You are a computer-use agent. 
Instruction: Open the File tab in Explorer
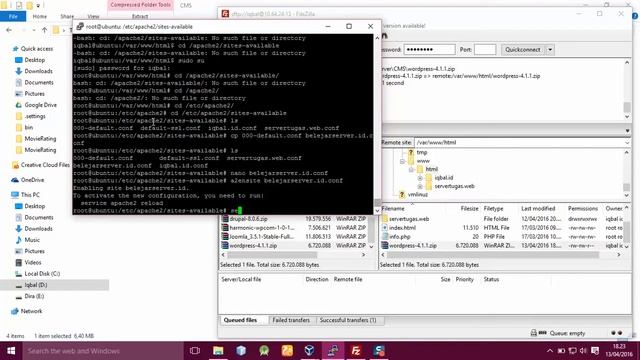coord(13,16)
